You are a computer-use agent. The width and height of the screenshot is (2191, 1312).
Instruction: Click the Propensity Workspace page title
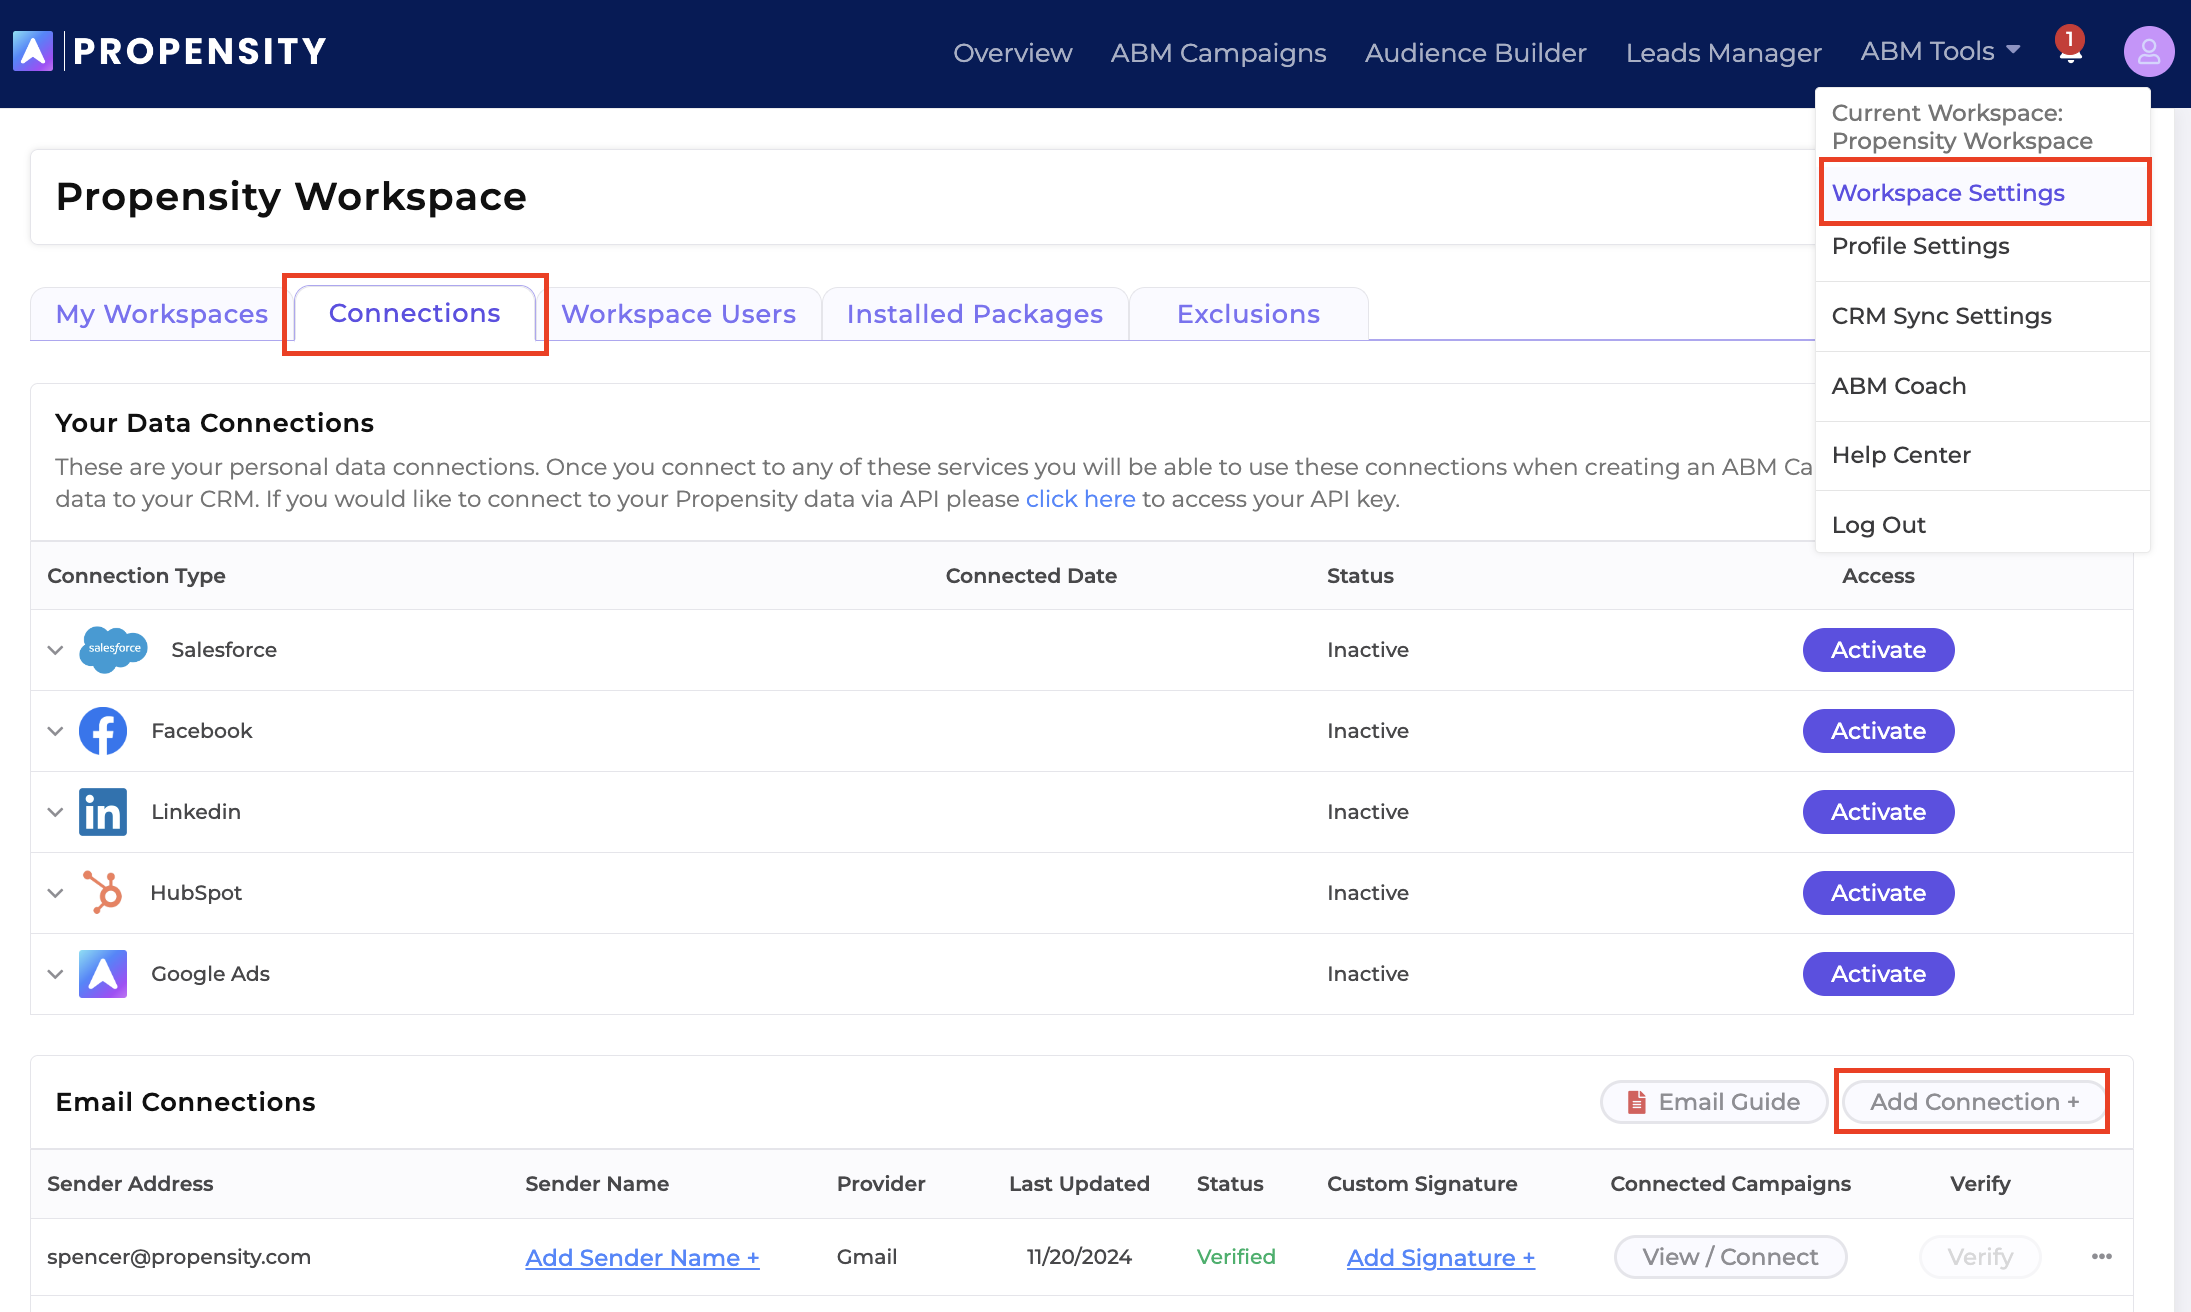(291, 197)
